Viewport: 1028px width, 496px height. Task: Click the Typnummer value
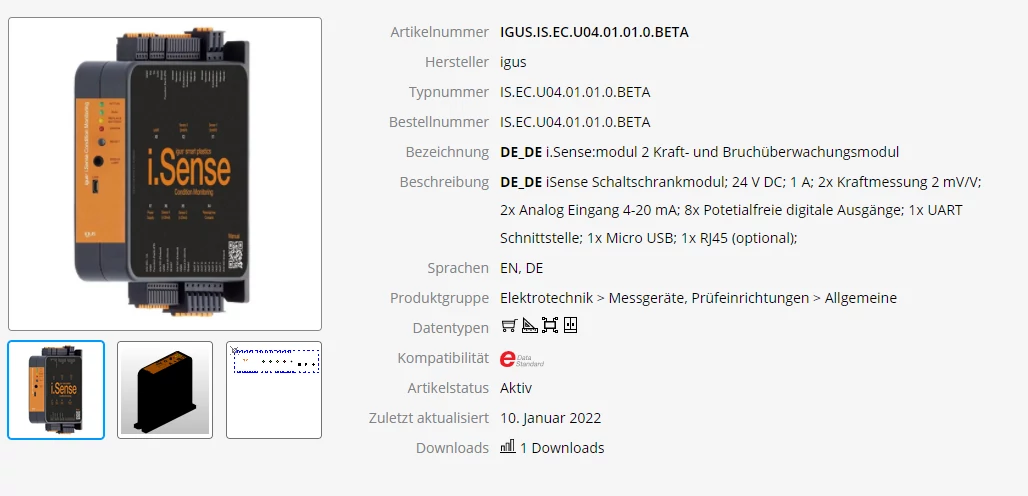click(x=575, y=92)
